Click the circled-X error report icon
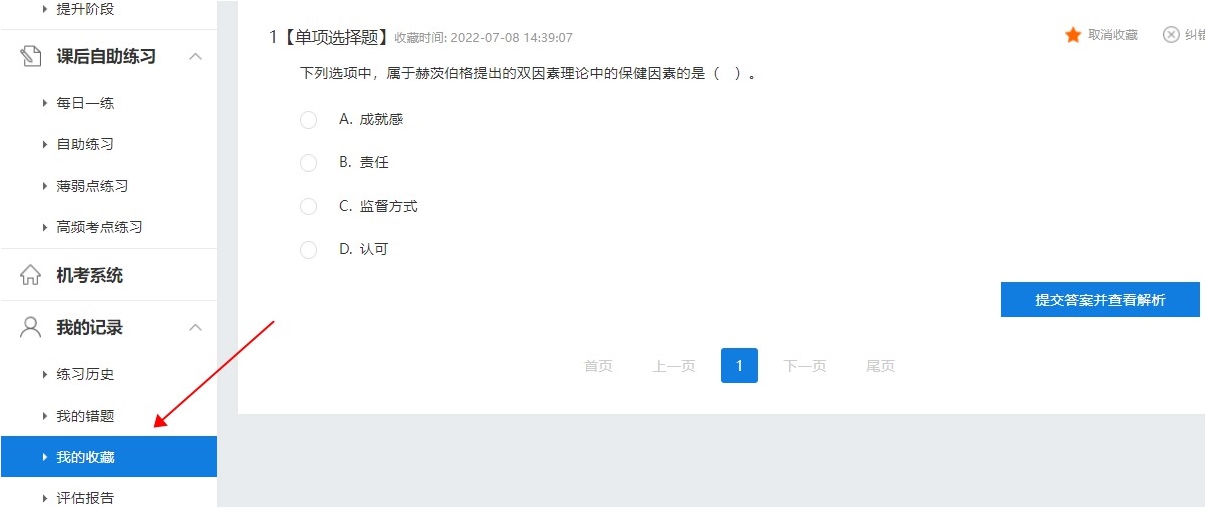 [1171, 35]
